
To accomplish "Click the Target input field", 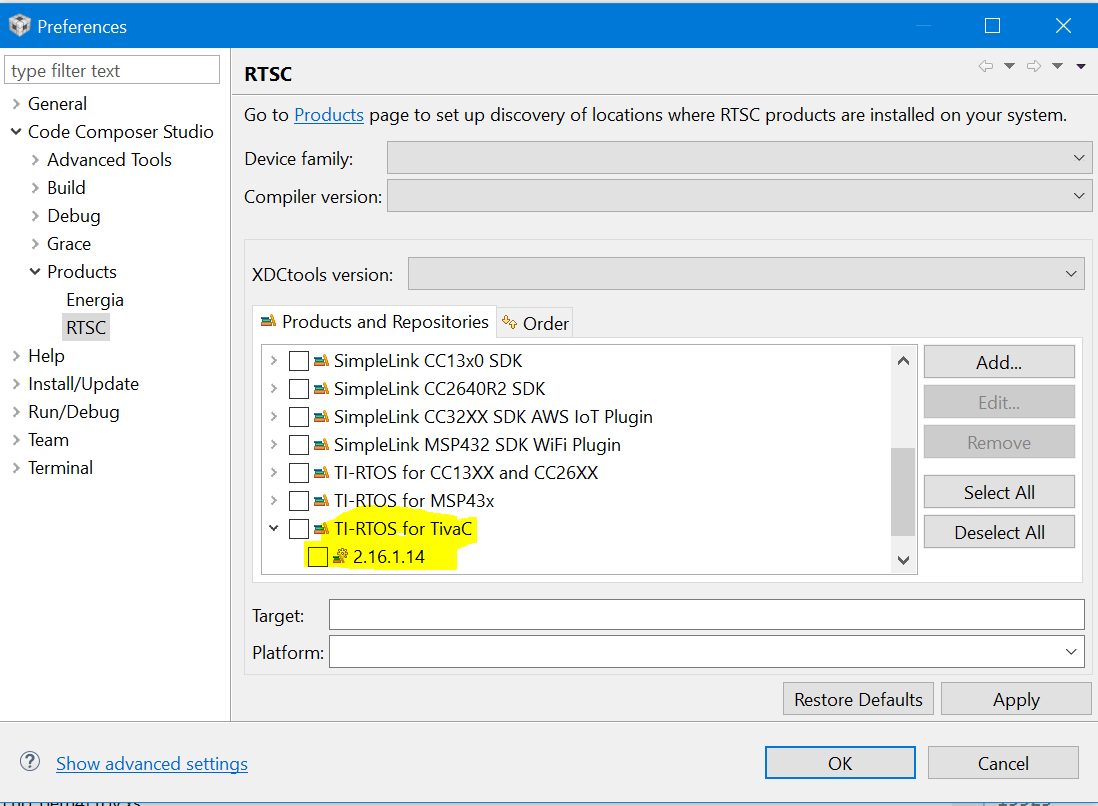I will (707, 615).
